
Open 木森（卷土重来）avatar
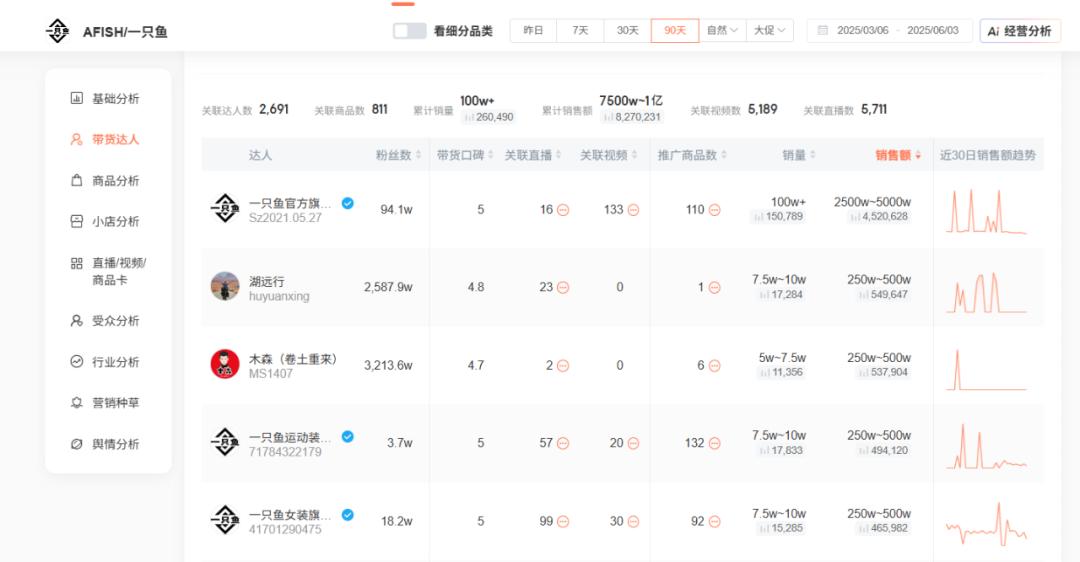pyautogui.click(x=225, y=364)
